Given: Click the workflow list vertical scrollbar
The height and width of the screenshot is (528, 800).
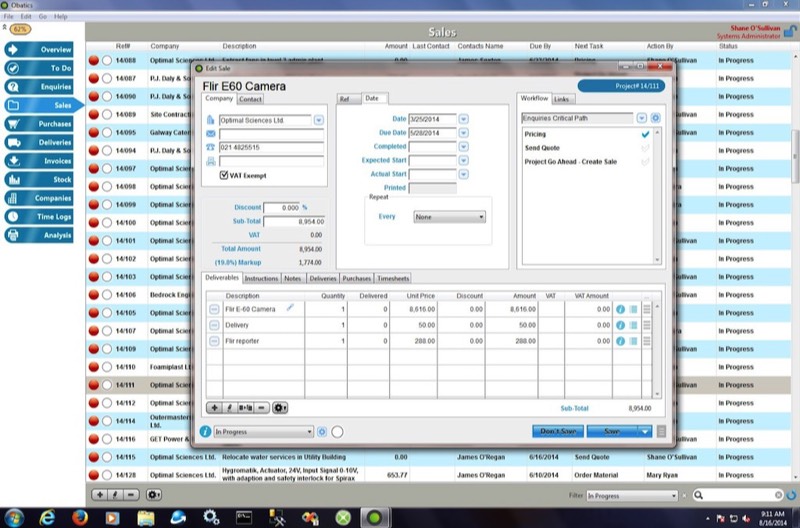Looking at the screenshot, I should (x=657, y=196).
